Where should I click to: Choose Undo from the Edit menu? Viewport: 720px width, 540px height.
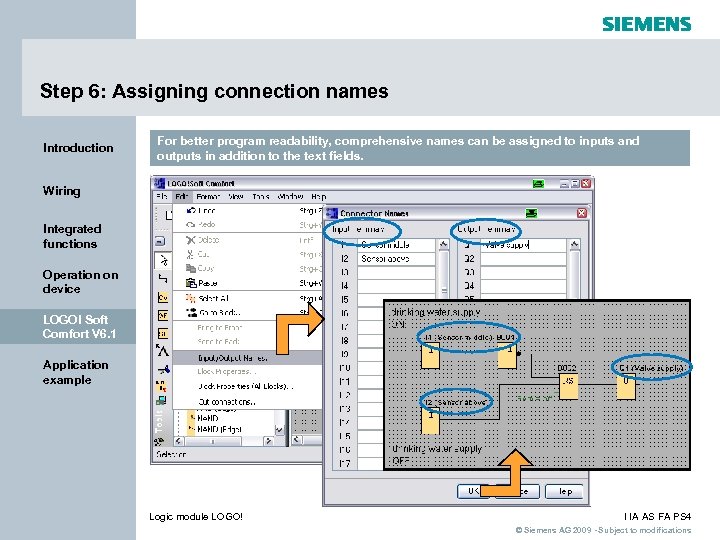click(x=248, y=211)
